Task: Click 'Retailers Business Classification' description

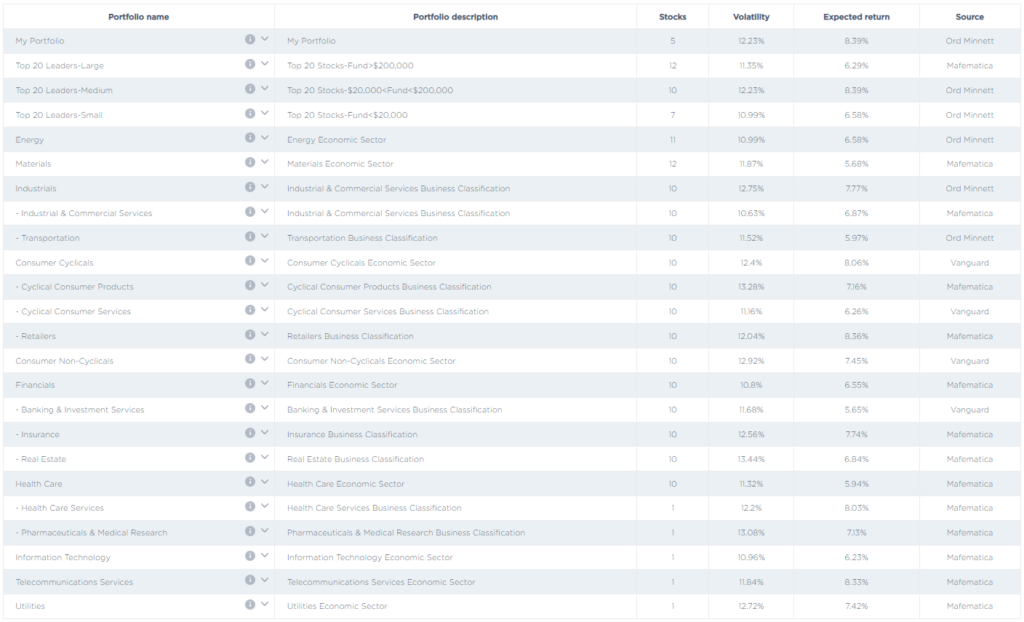Action: click(x=350, y=336)
